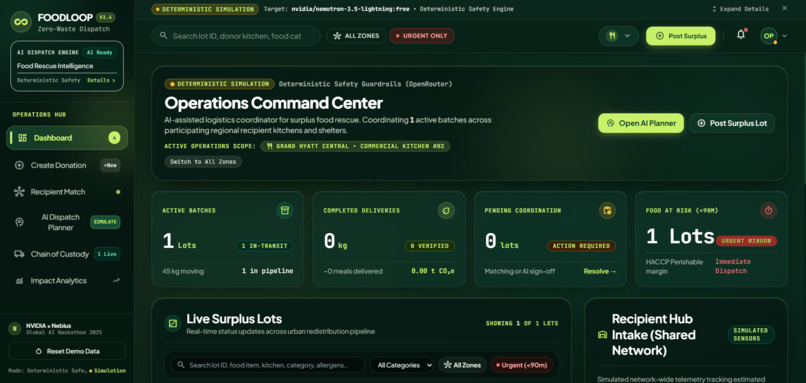Open the All Categories dropdown
The image size is (806, 383).
point(402,365)
